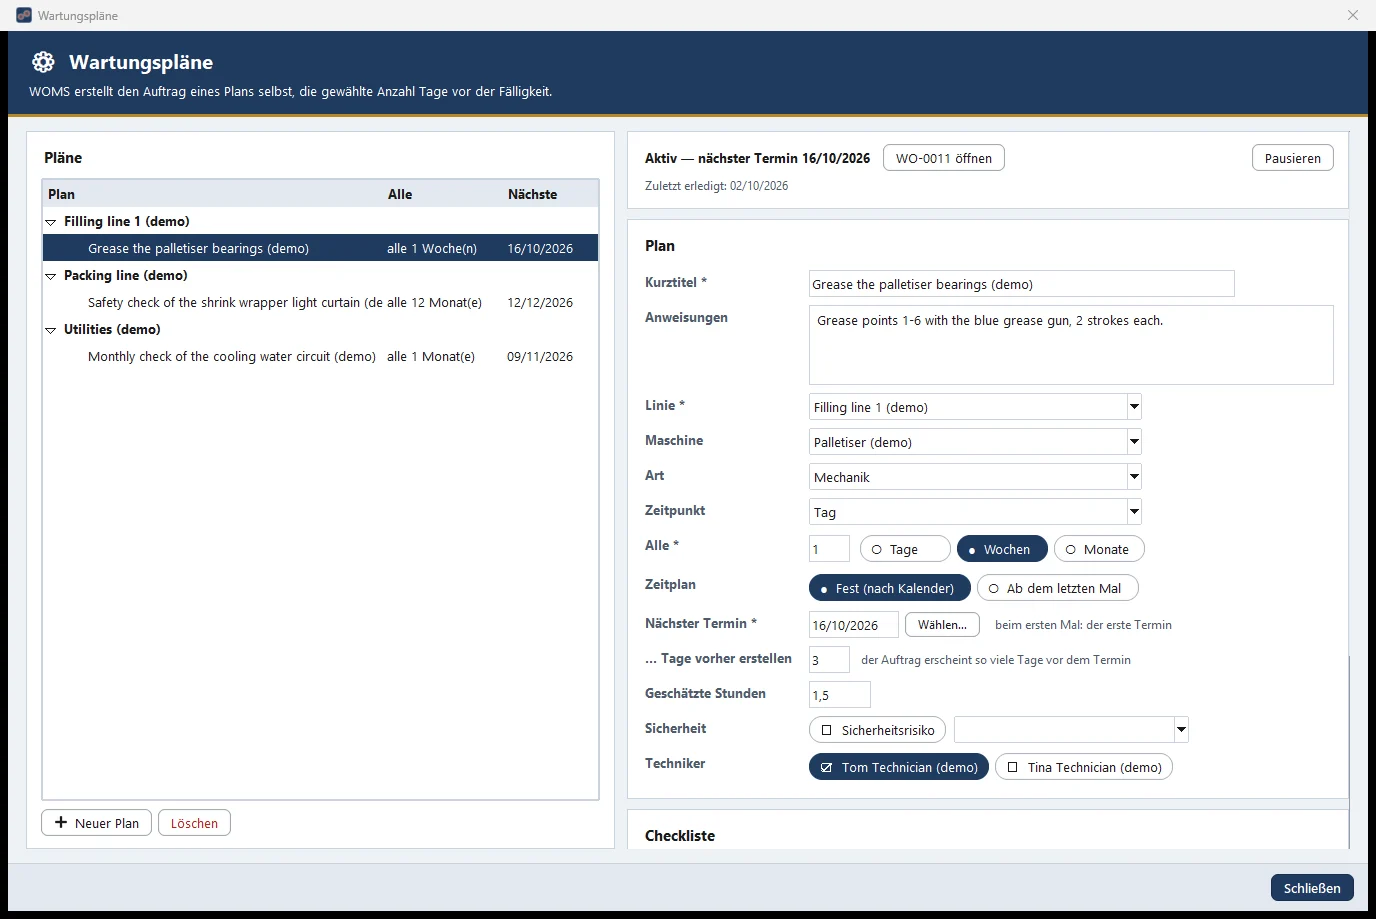Screen dimensions: 1376x919
Task: Click the Anweisungen text area
Action: tap(1071, 345)
